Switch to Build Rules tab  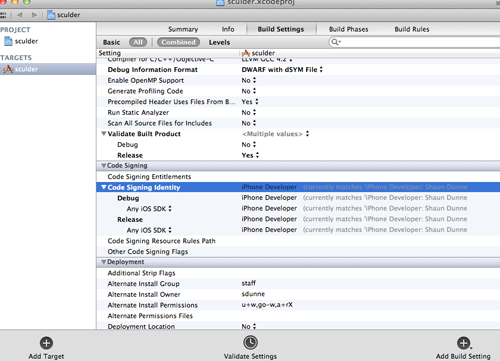(412, 29)
